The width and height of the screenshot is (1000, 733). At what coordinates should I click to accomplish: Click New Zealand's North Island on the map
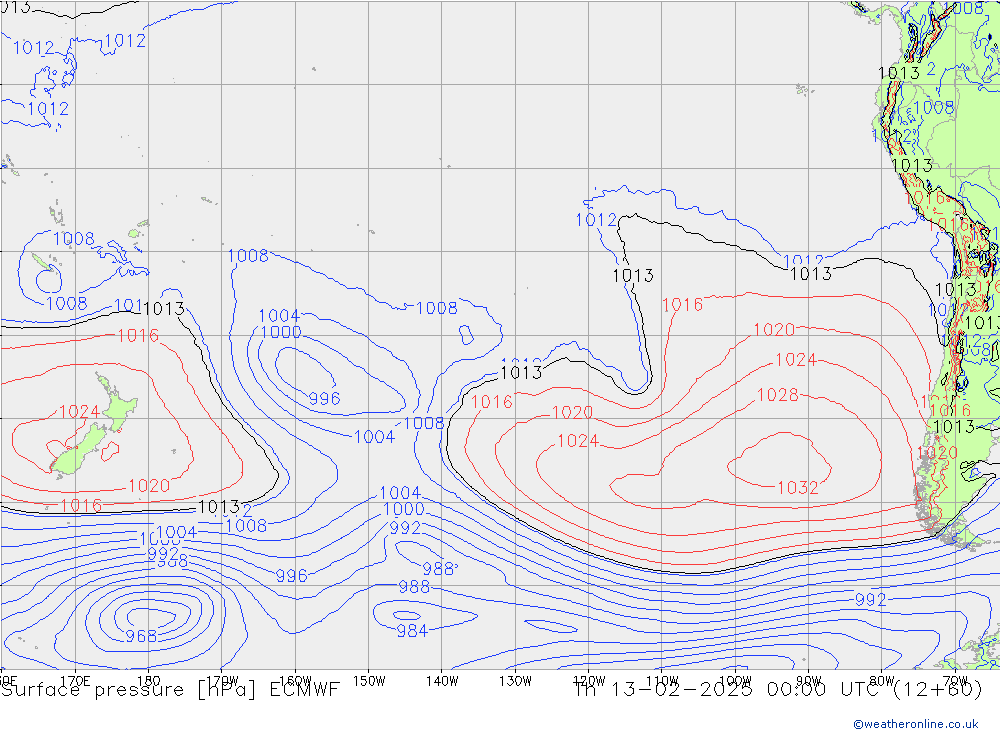(x=117, y=404)
